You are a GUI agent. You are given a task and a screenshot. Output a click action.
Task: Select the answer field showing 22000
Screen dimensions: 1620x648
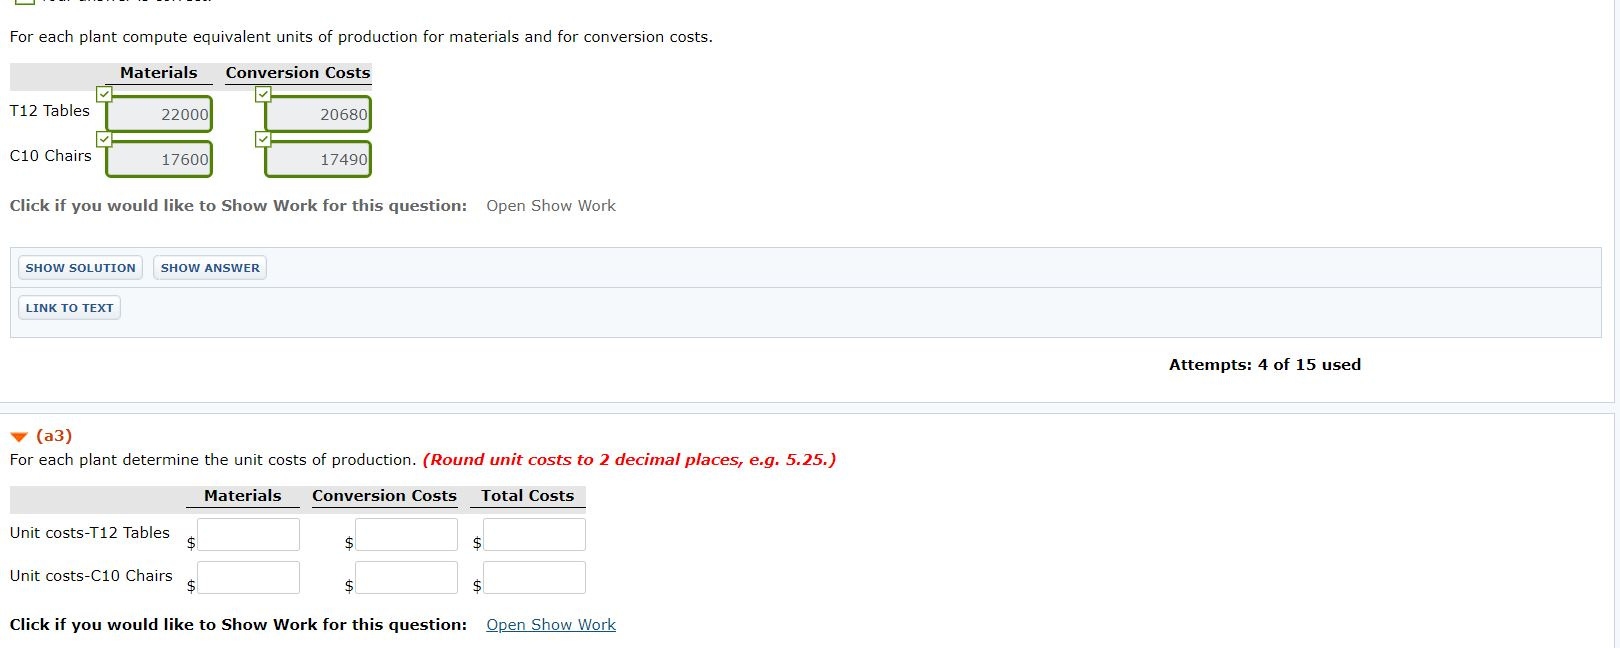tap(158, 114)
